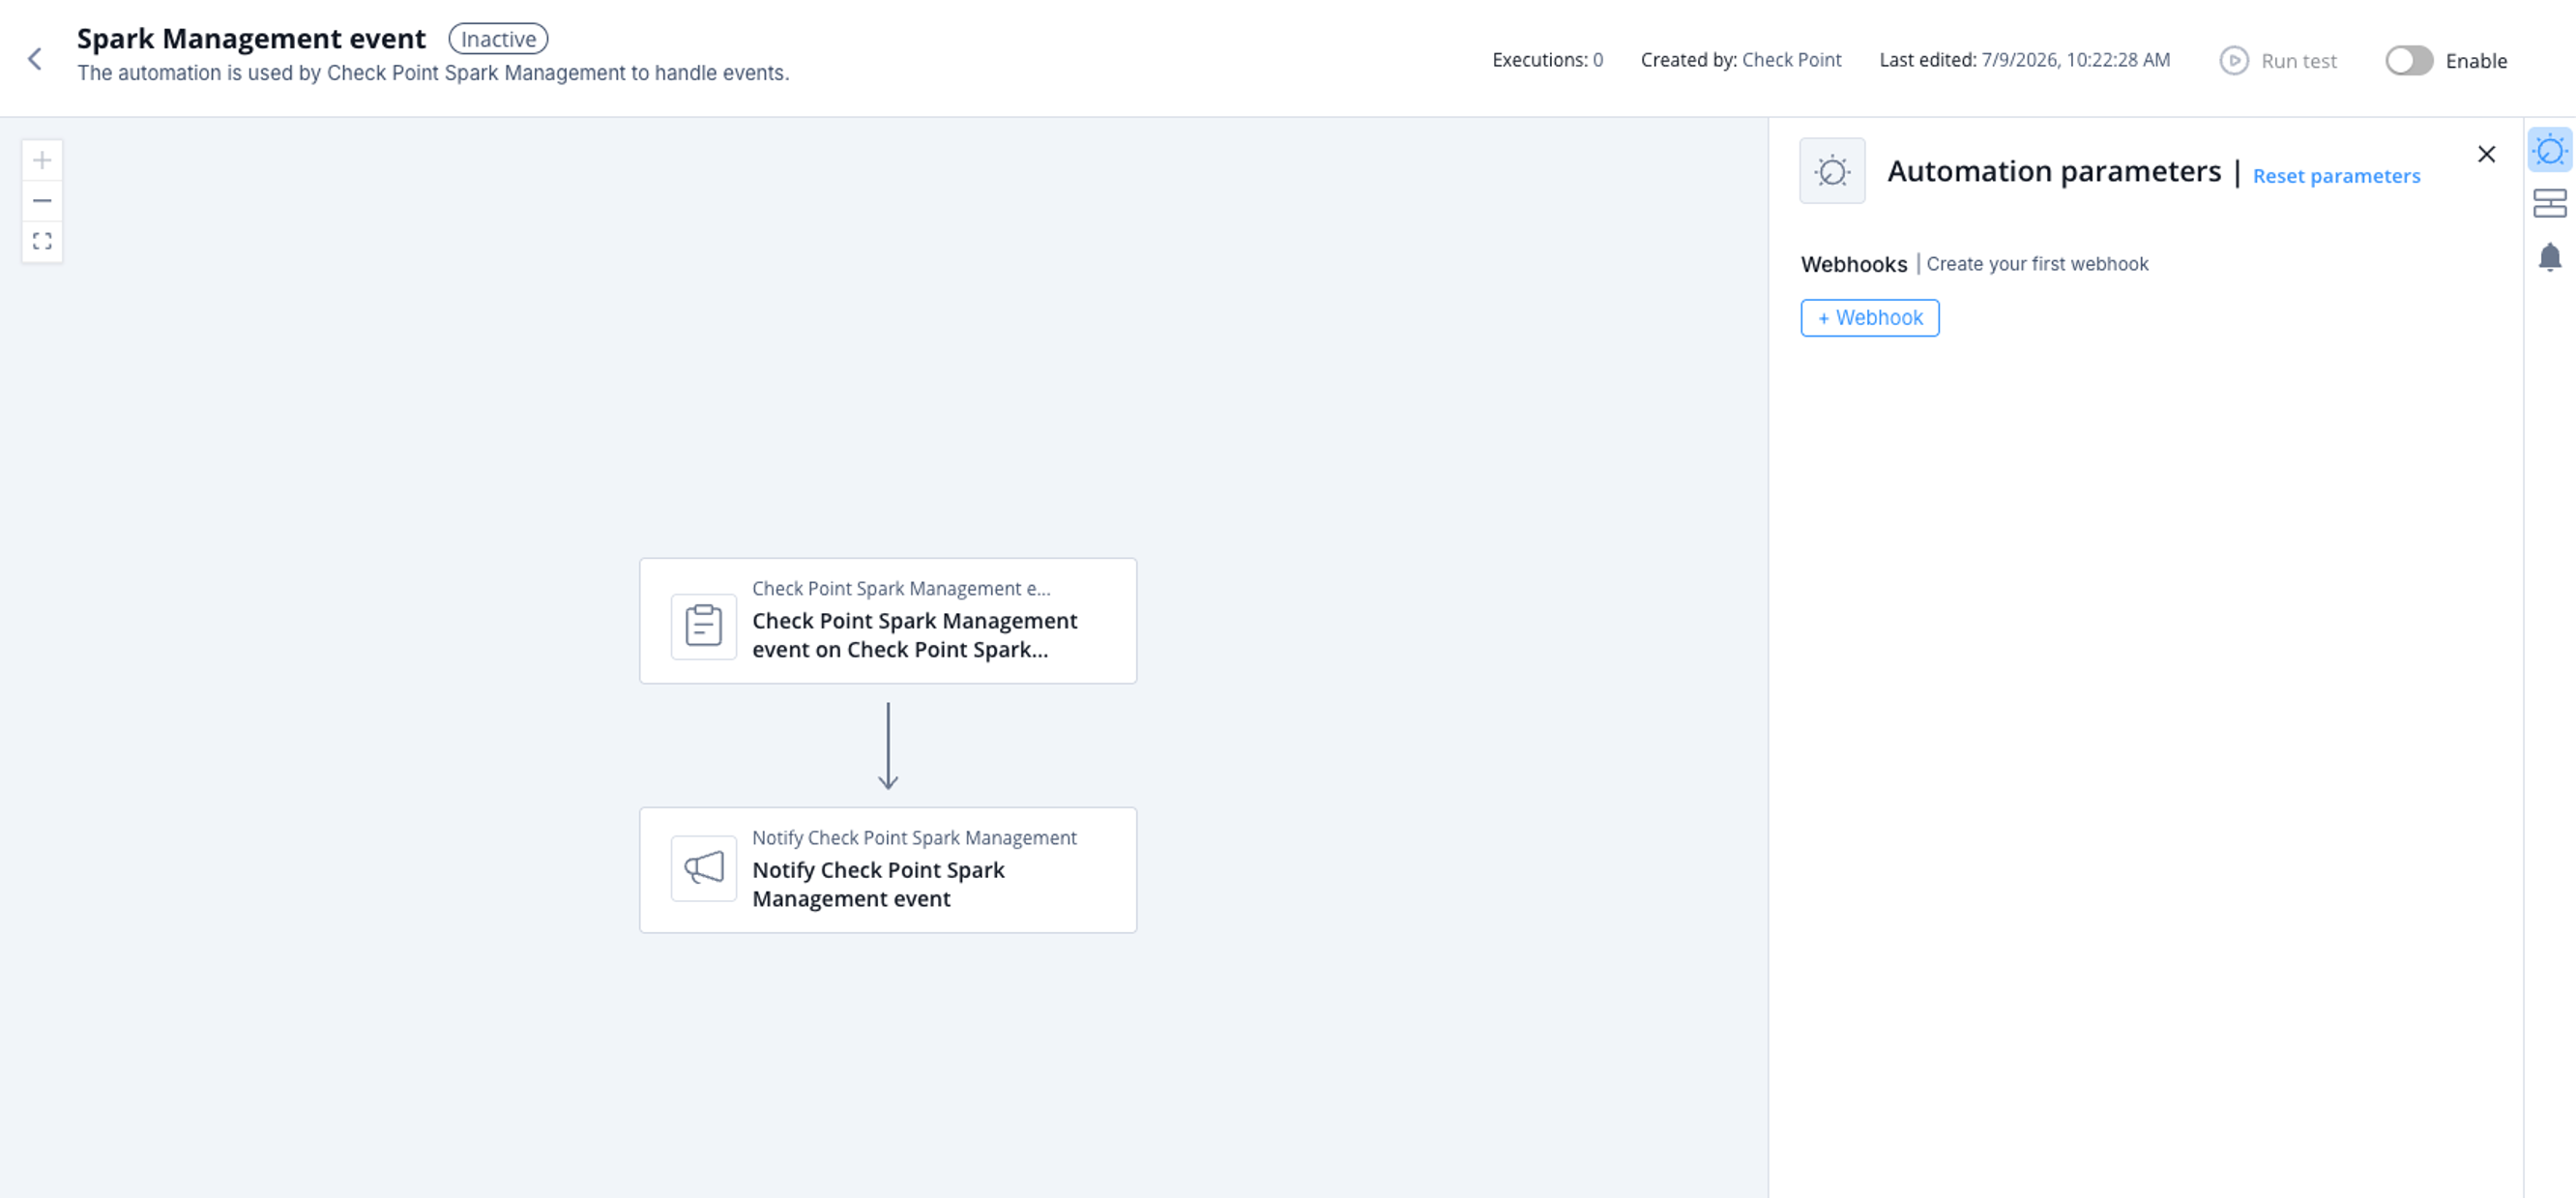Click the clipboard icon on the trigger node
2576x1198 pixels.
pyautogui.click(x=703, y=627)
